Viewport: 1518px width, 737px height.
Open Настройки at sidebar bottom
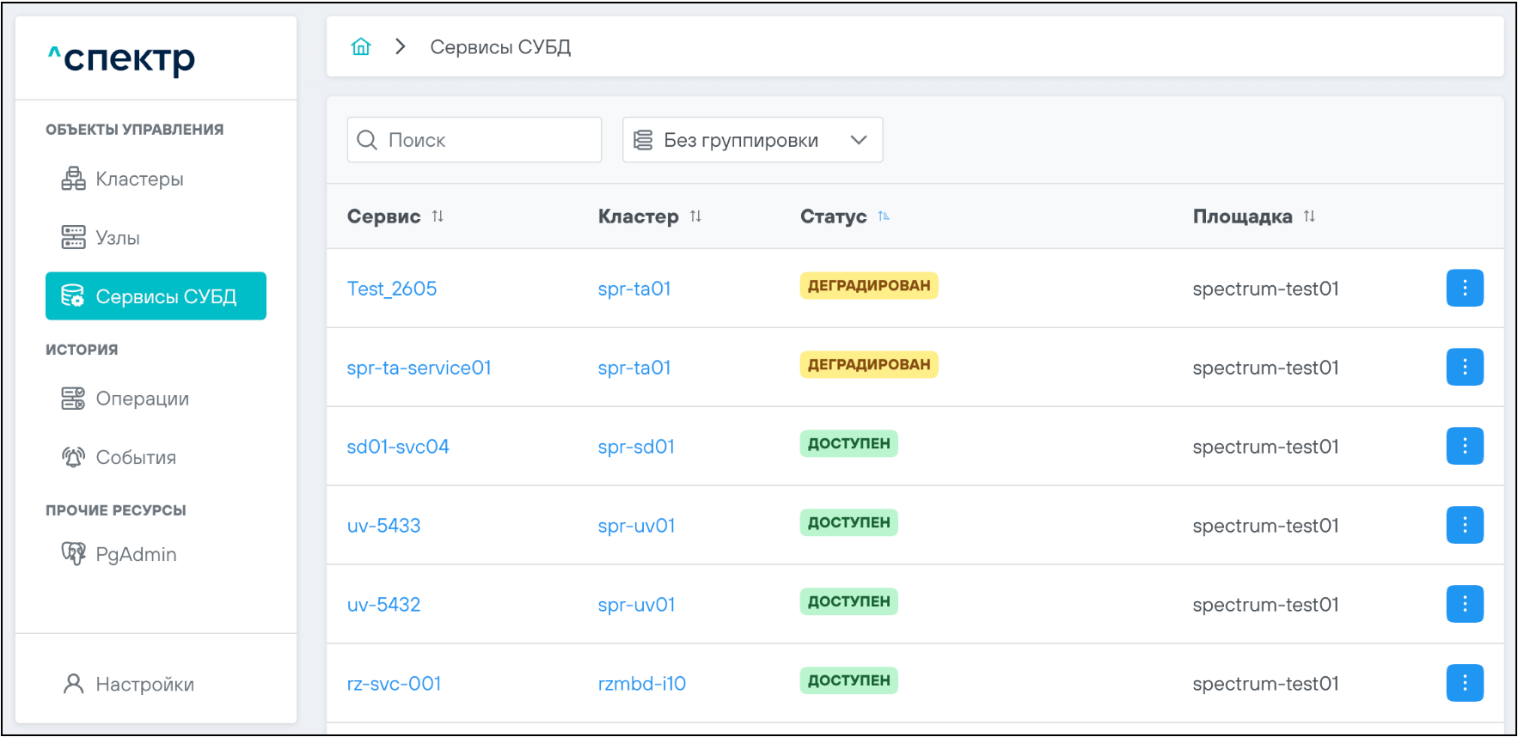pos(144,685)
